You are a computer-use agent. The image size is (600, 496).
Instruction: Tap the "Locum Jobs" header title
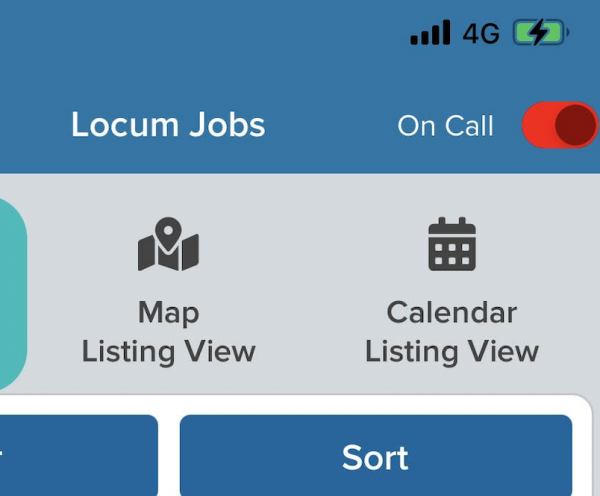click(168, 125)
